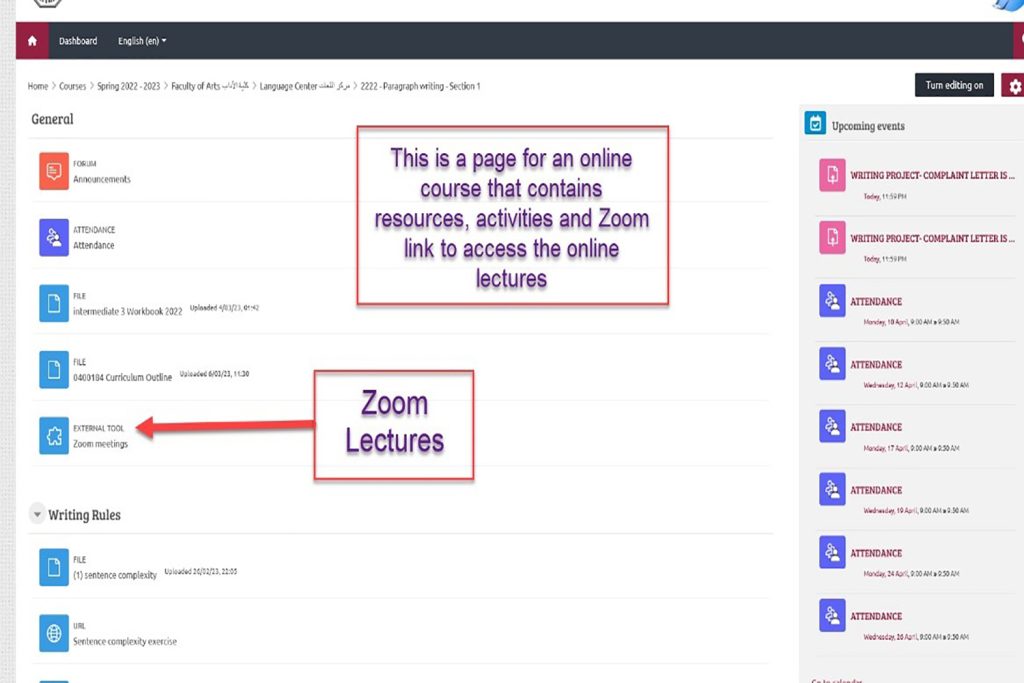
Task: Open the Attendance activity link in General
Action: point(93,246)
